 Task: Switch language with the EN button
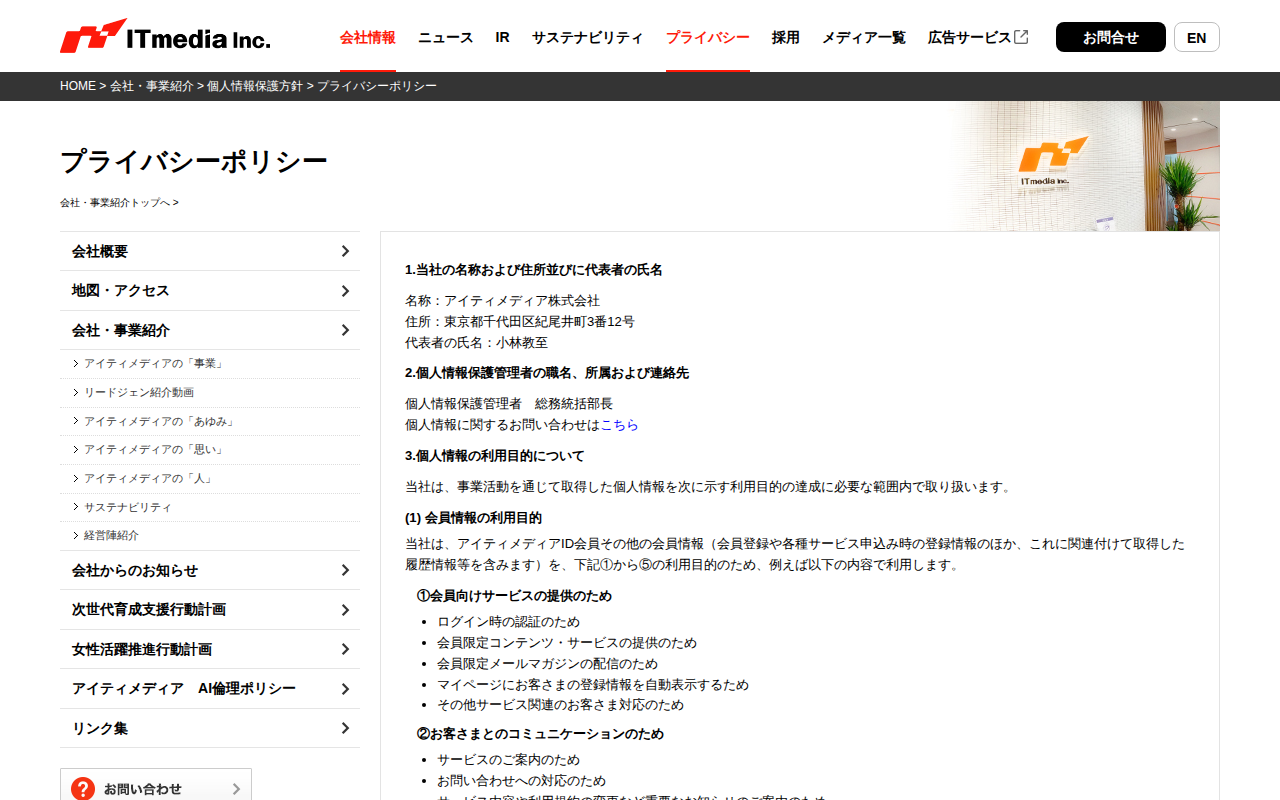point(1197,37)
